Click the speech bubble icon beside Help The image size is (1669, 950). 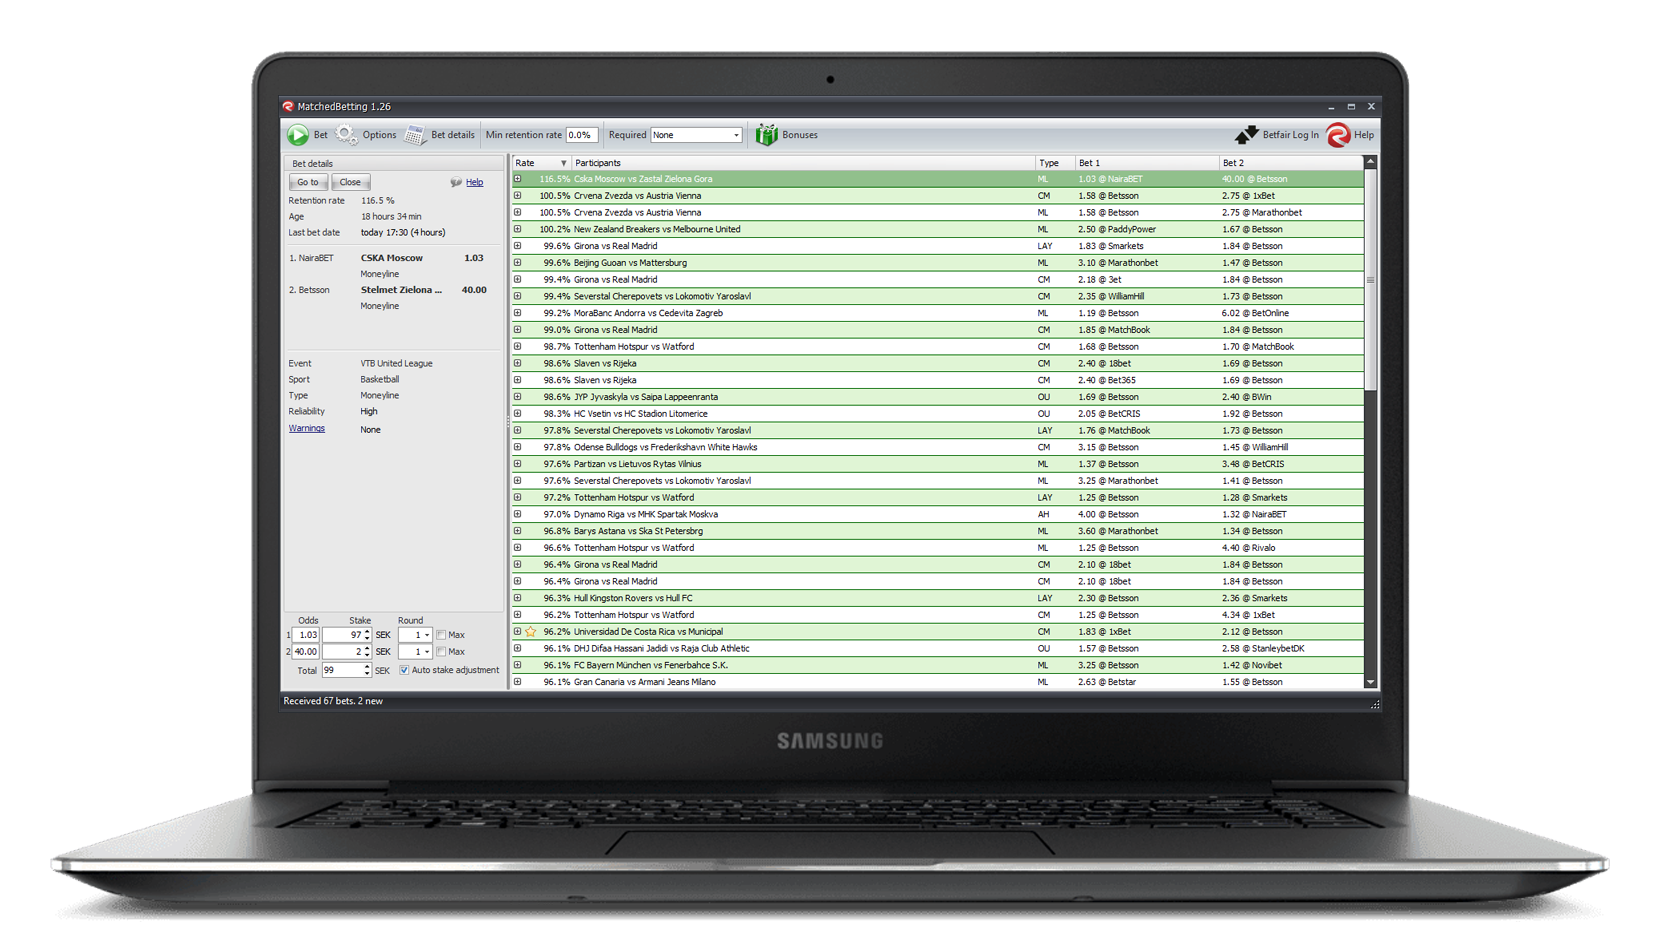tap(456, 183)
